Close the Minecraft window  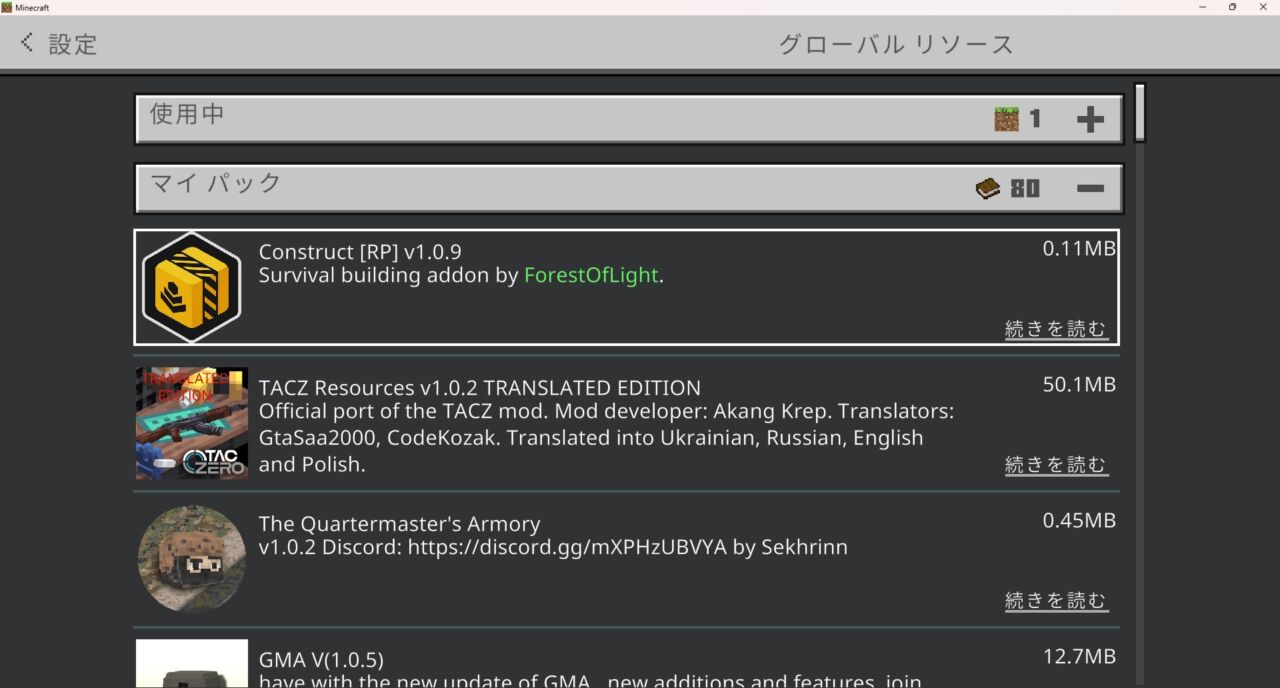pos(1263,7)
